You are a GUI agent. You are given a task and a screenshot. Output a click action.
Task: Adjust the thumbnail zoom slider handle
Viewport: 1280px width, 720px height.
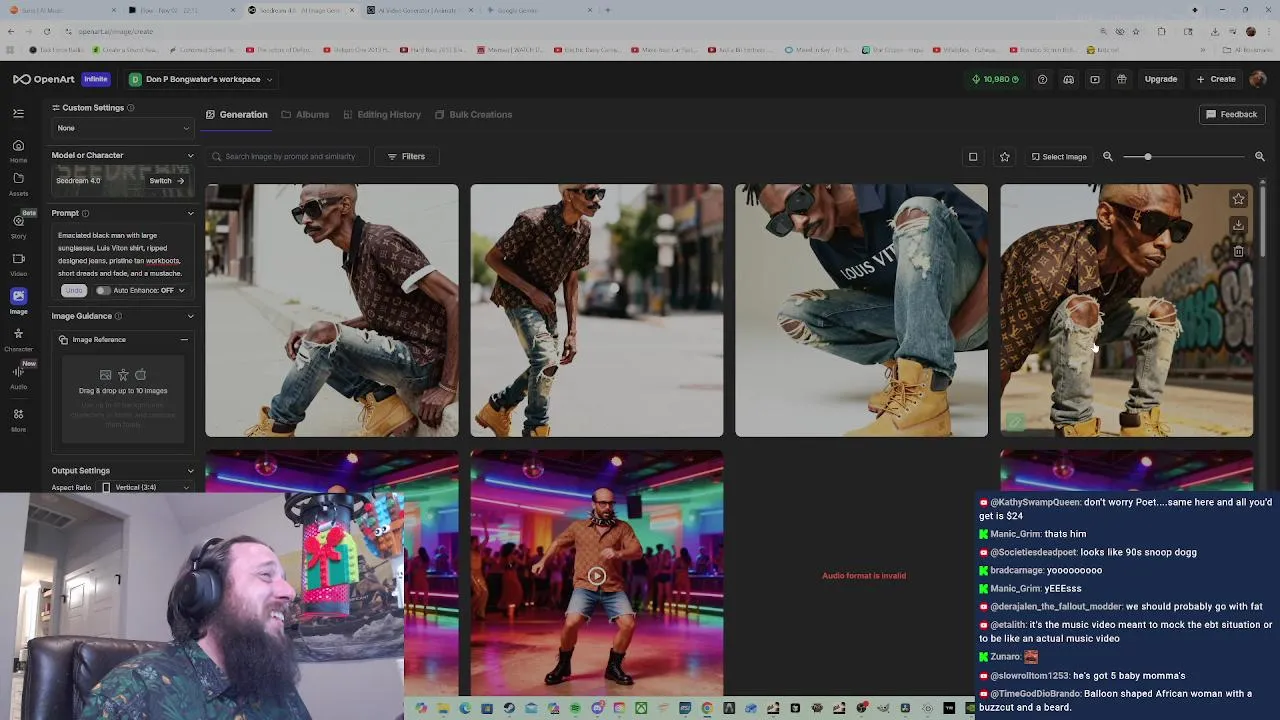[x=1148, y=157]
